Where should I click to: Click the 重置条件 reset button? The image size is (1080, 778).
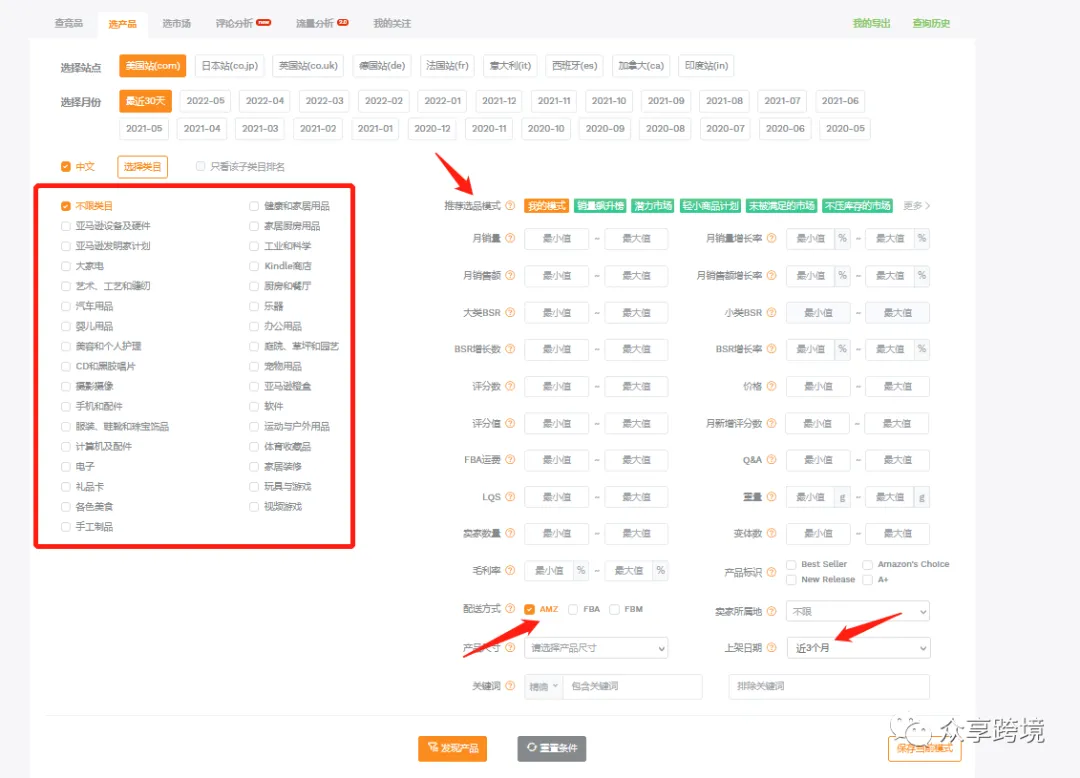(552, 748)
